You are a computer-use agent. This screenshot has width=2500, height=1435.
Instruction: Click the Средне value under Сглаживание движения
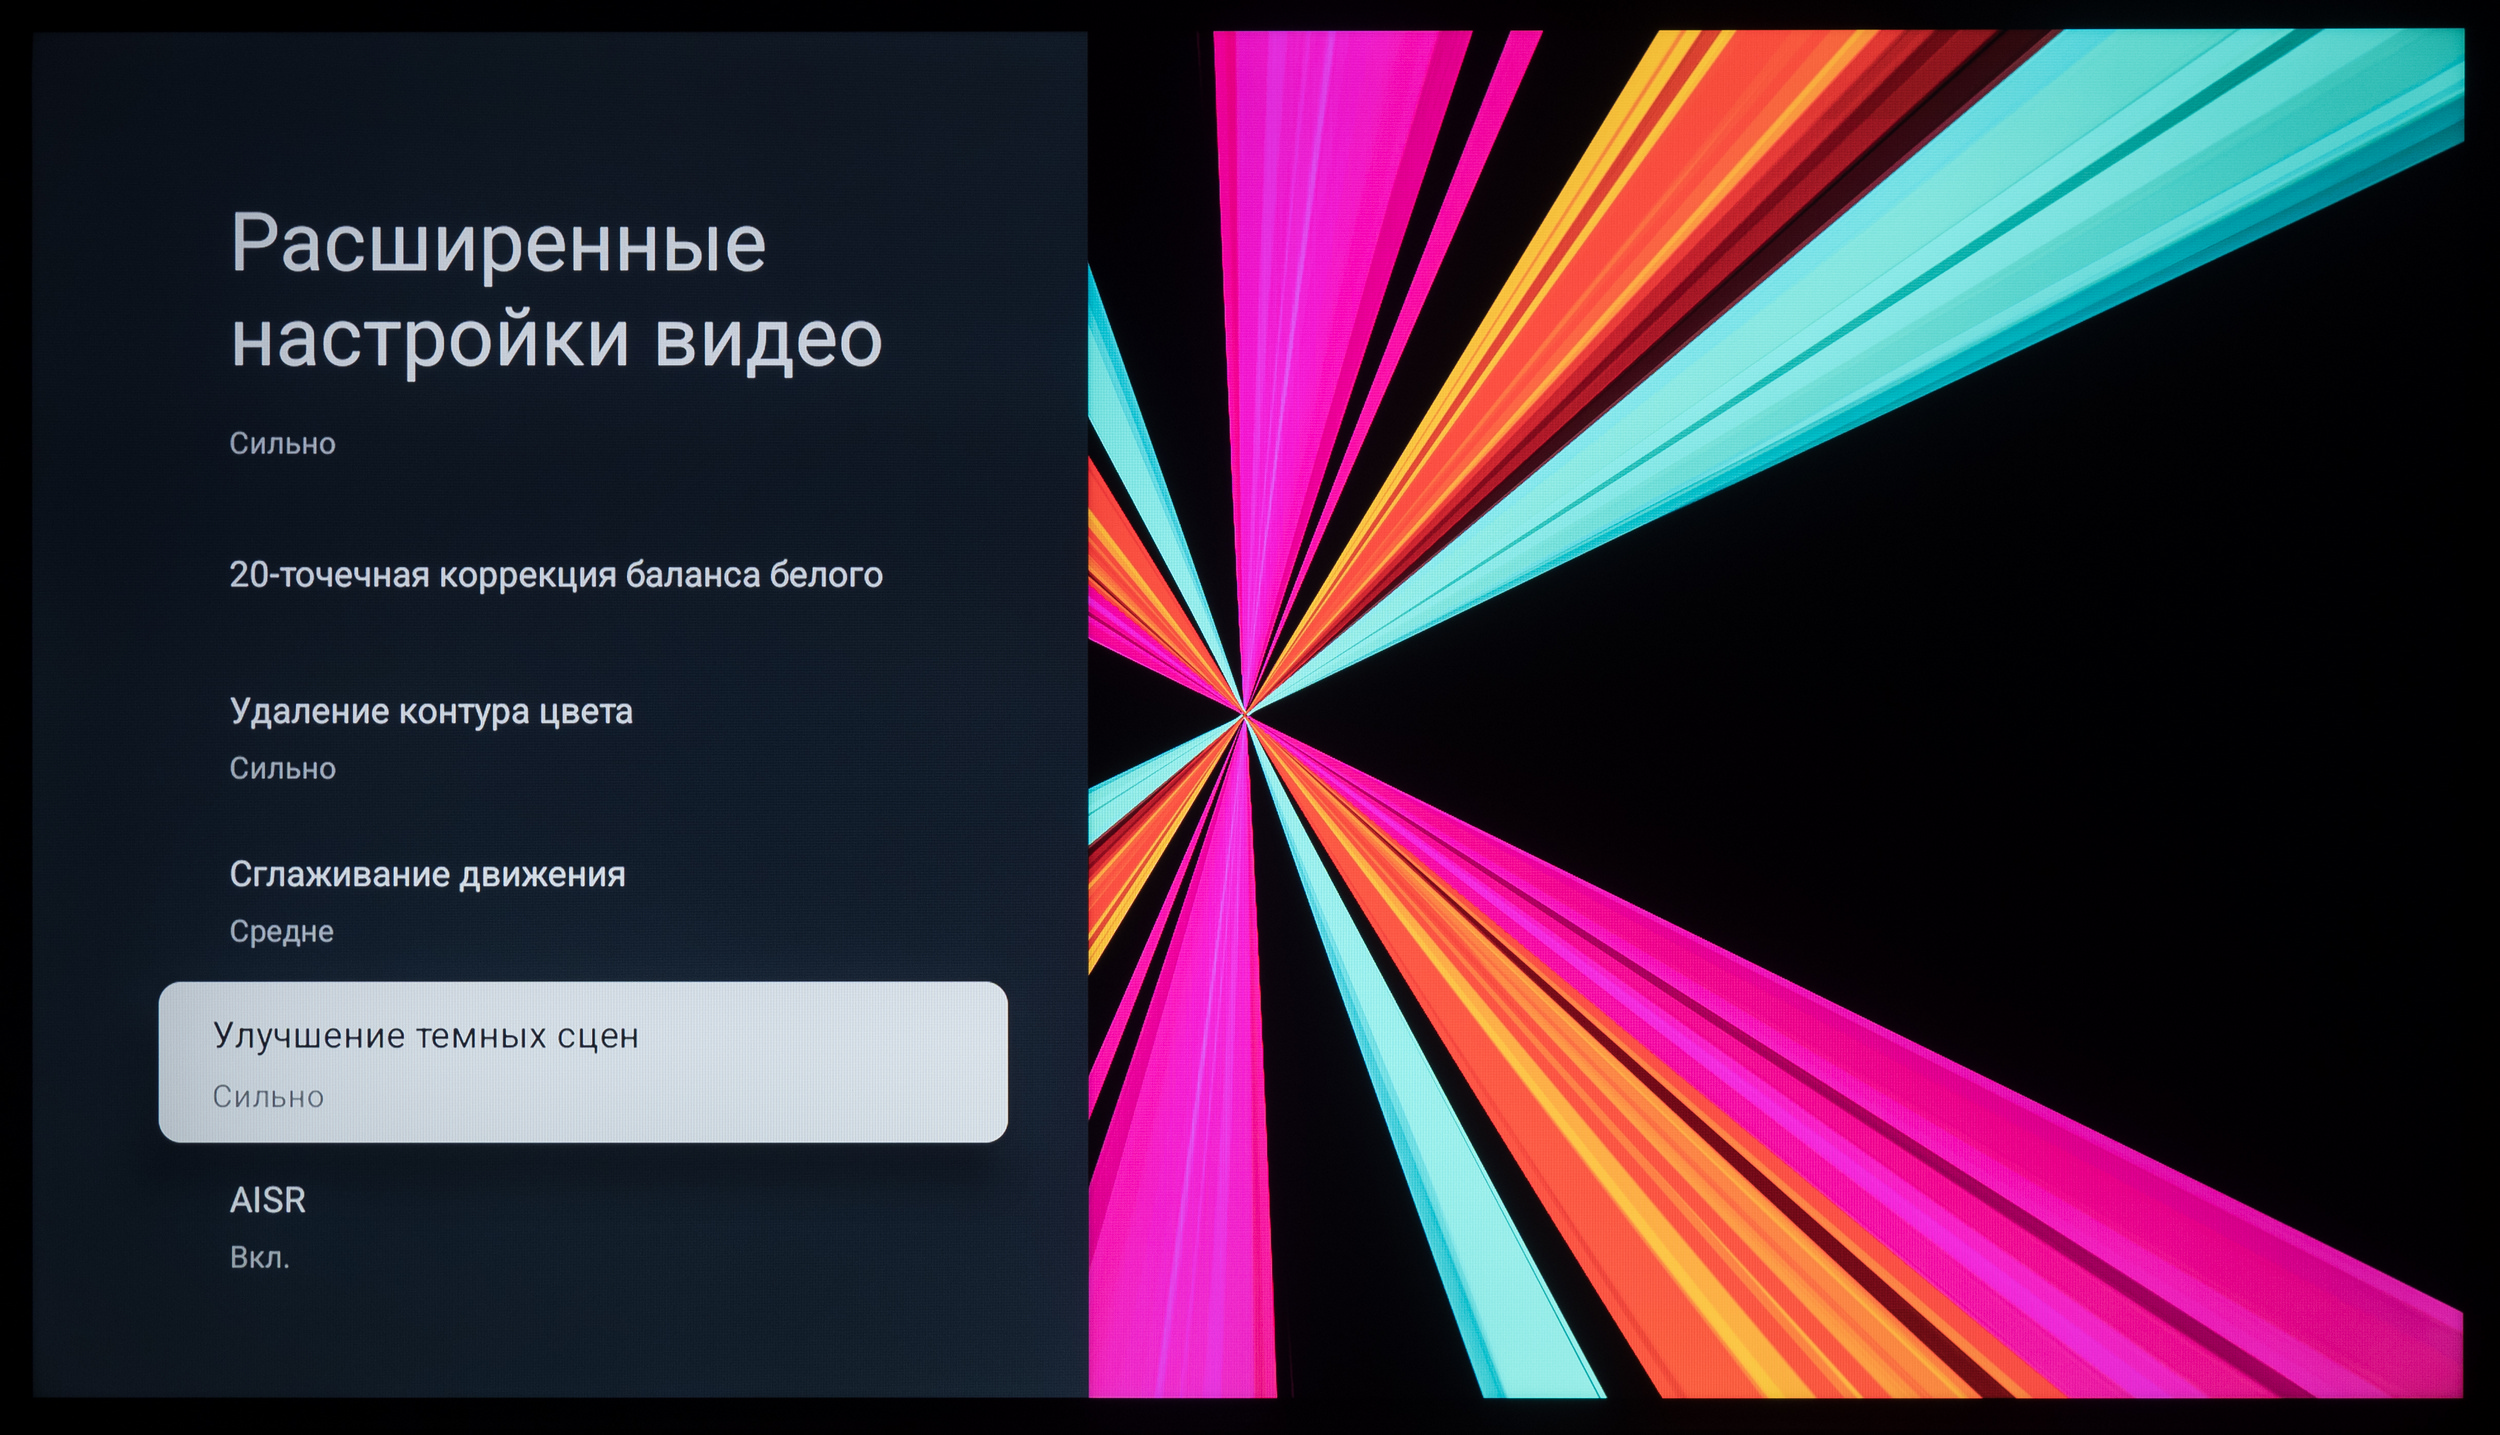(281, 932)
